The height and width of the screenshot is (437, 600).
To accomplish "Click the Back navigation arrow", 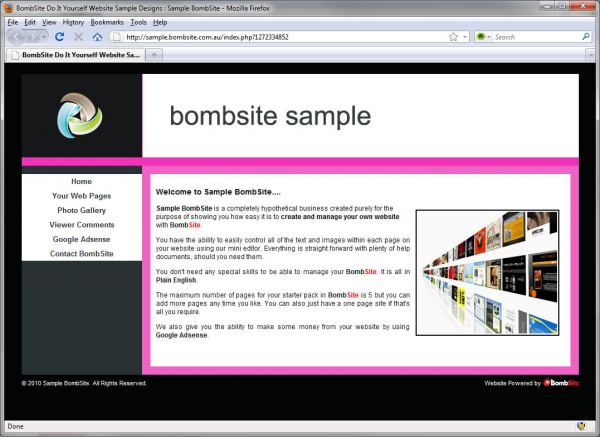I will click(x=18, y=37).
